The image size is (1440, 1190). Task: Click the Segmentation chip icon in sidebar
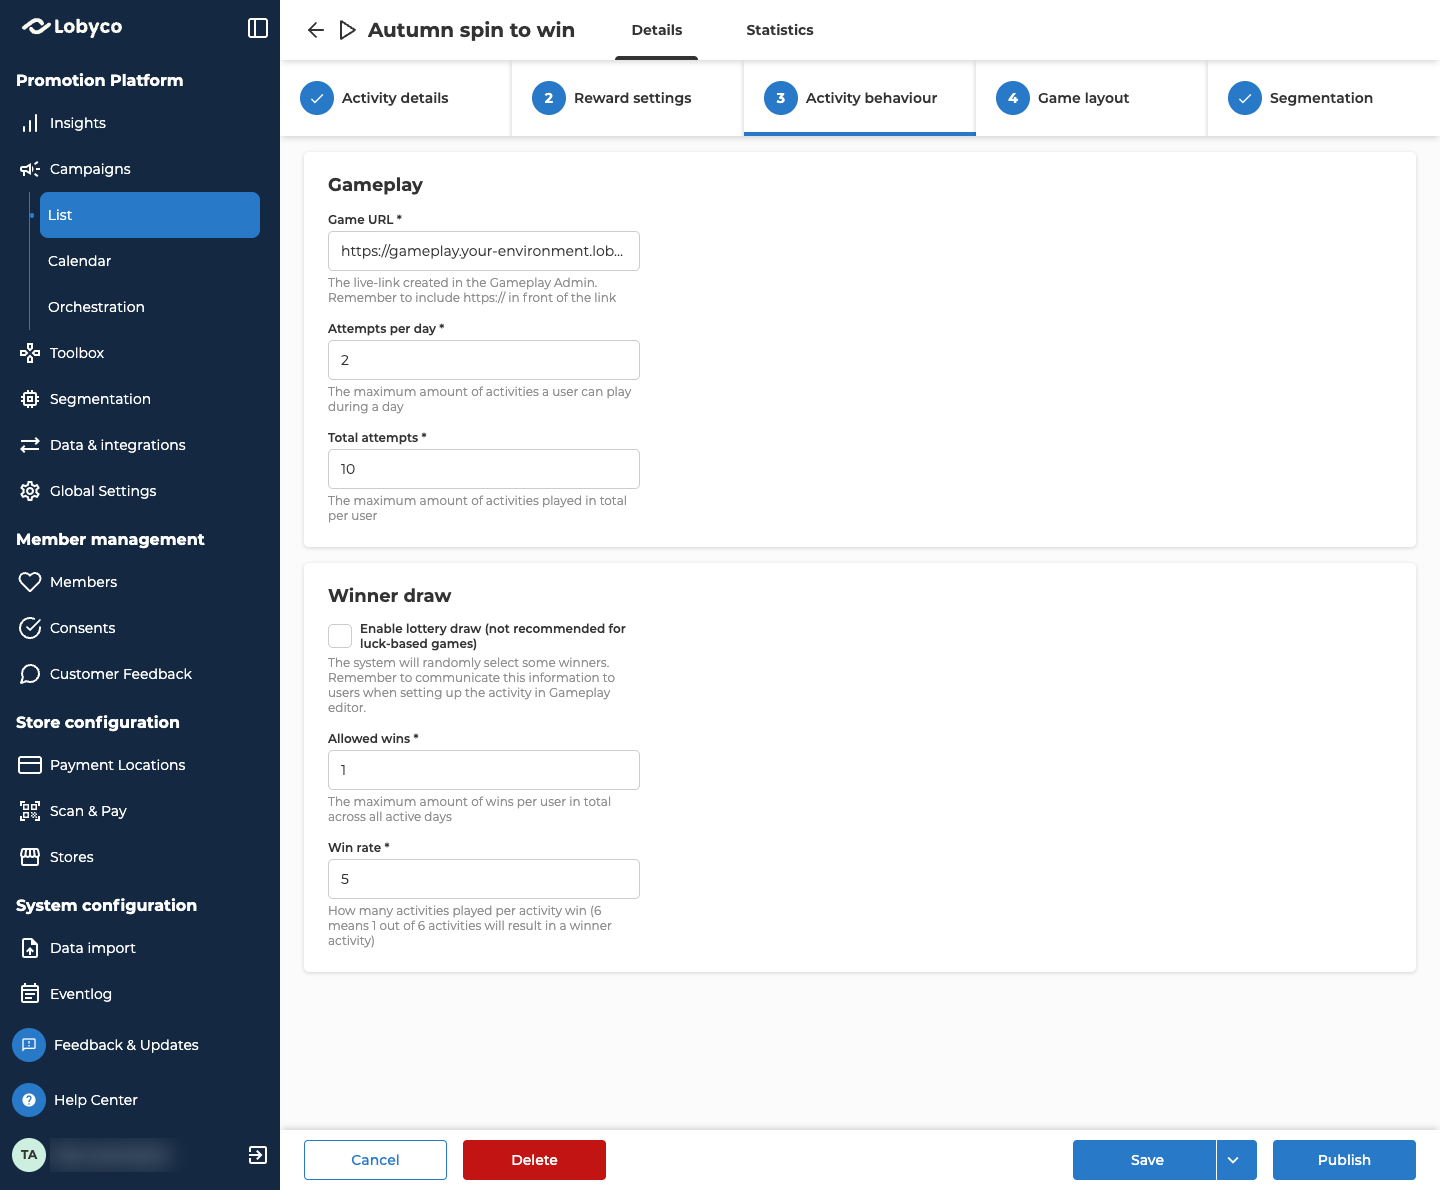[30, 399]
